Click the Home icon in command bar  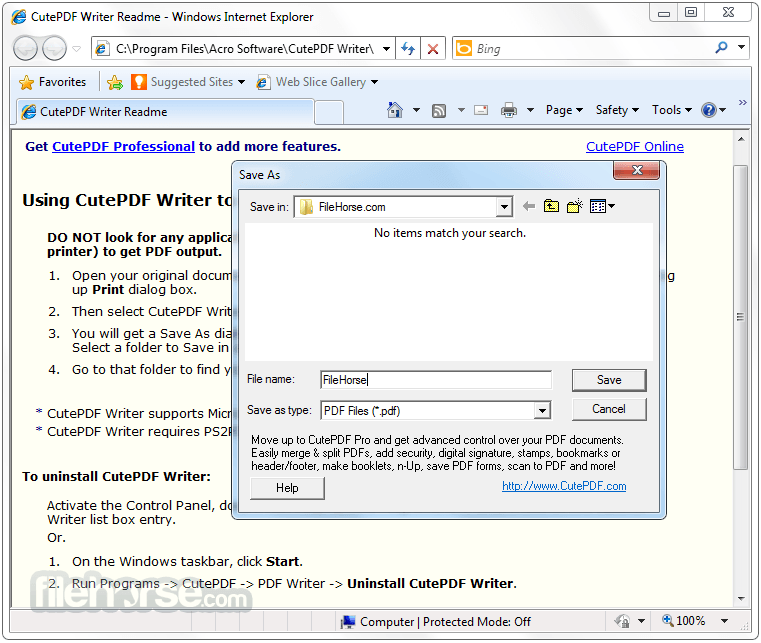click(x=395, y=111)
